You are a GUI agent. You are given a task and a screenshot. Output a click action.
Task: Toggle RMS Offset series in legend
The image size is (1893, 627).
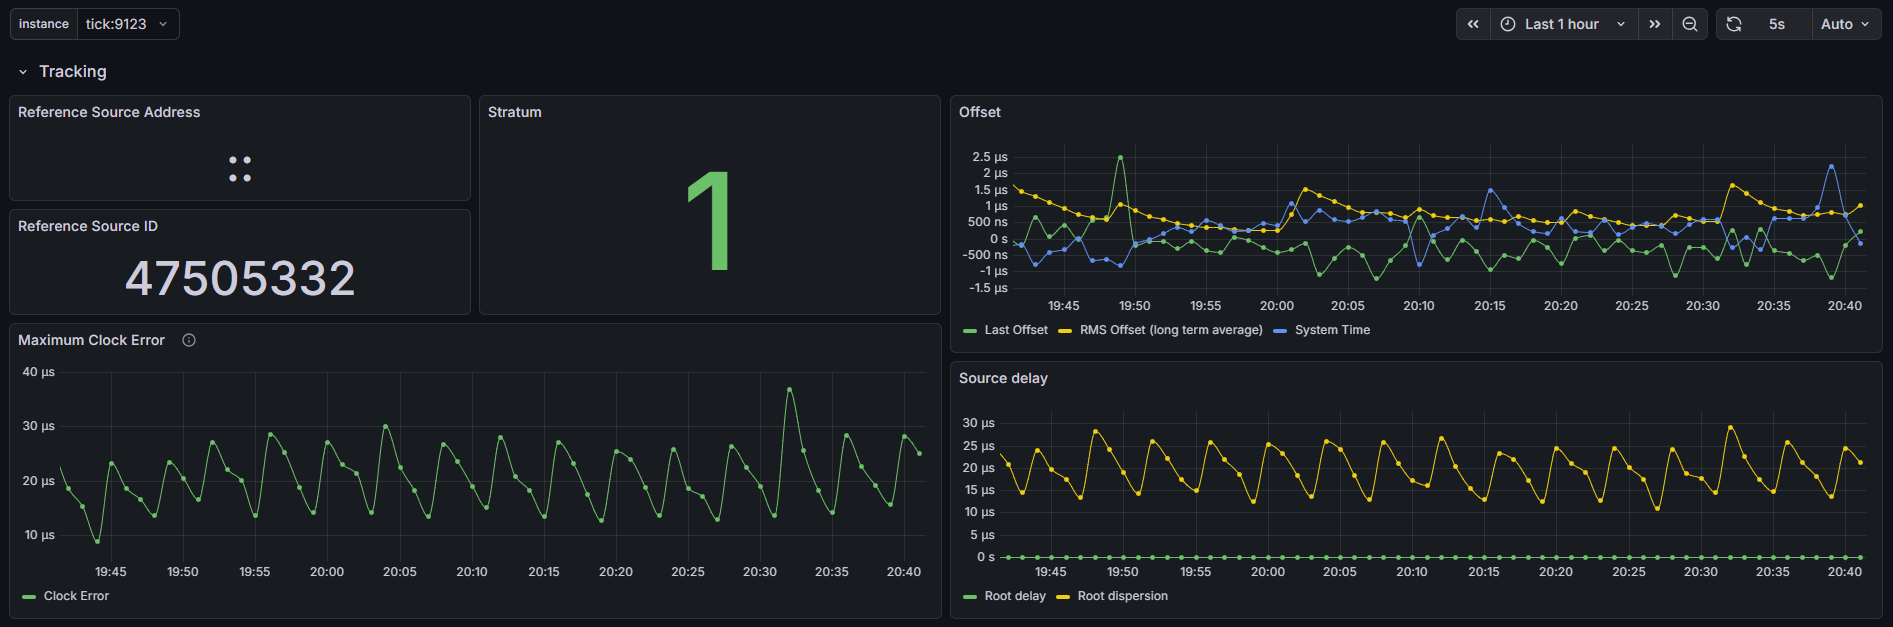[1161, 330]
